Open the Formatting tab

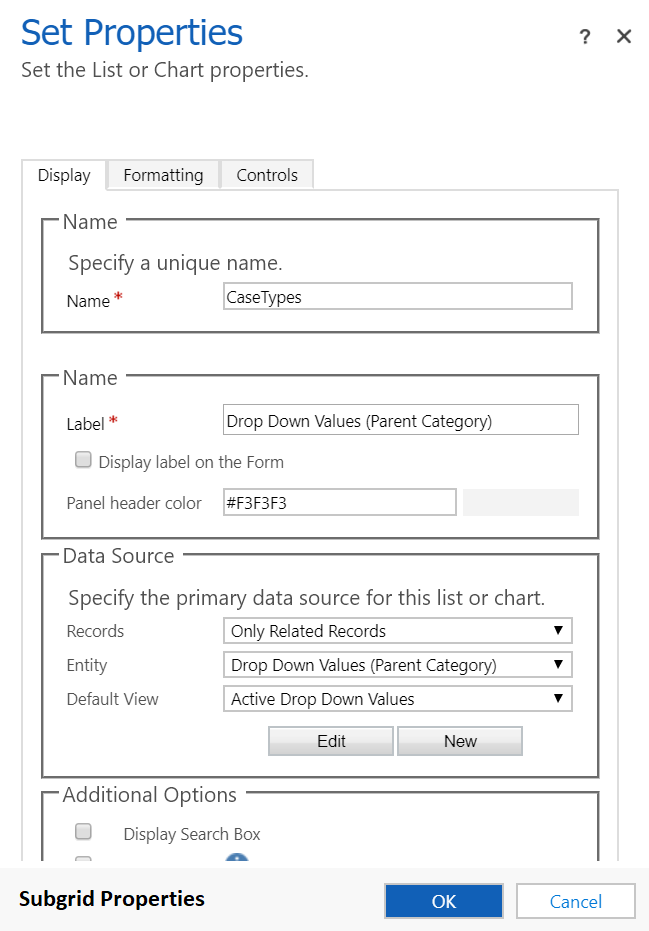point(163,175)
